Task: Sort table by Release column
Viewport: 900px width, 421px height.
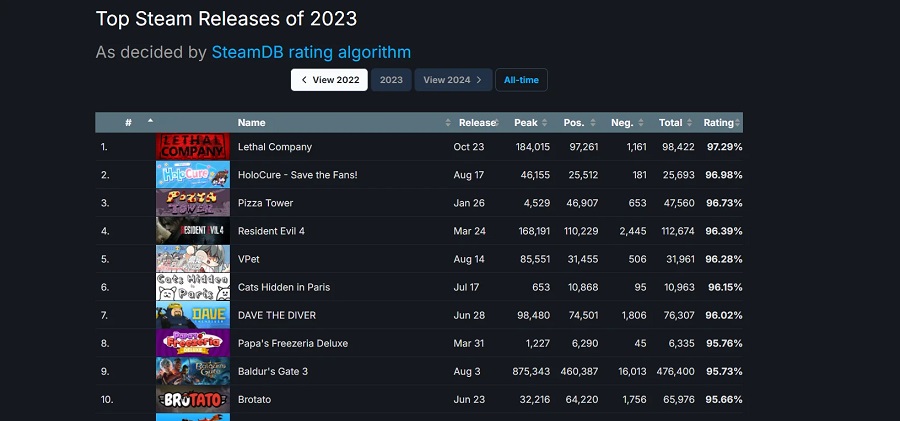Action: 477,122
